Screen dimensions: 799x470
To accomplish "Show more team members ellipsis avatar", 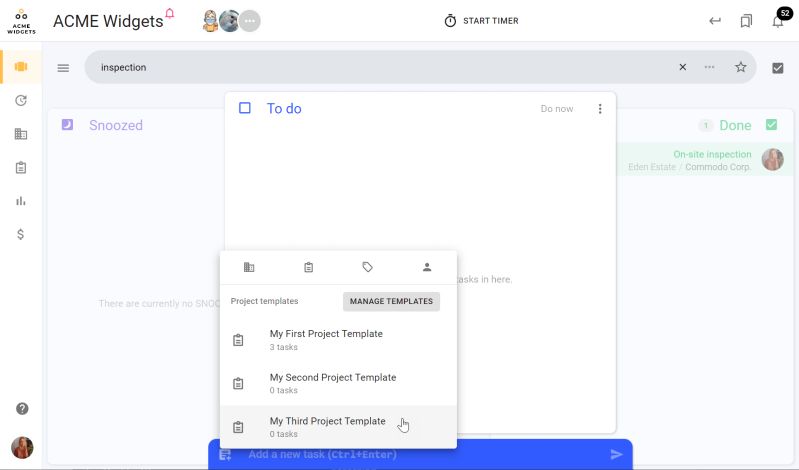I will [x=250, y=21].
